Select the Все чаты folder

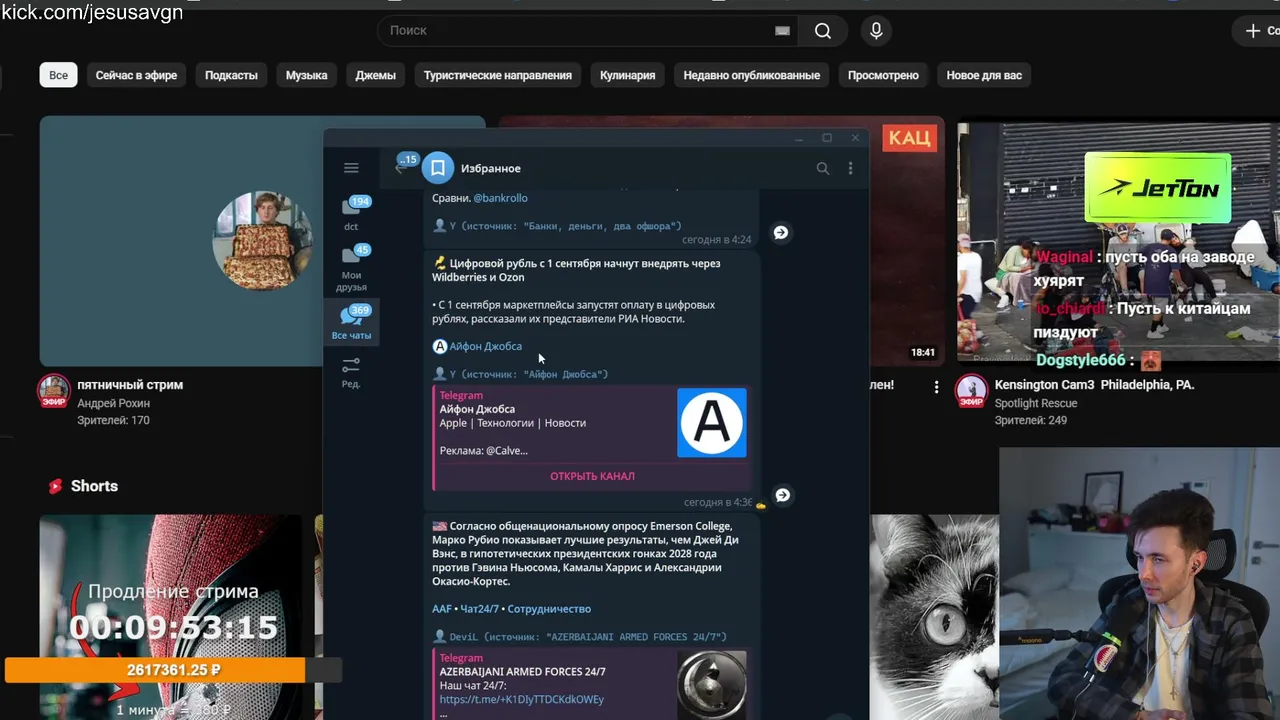(x=351, y=323)
